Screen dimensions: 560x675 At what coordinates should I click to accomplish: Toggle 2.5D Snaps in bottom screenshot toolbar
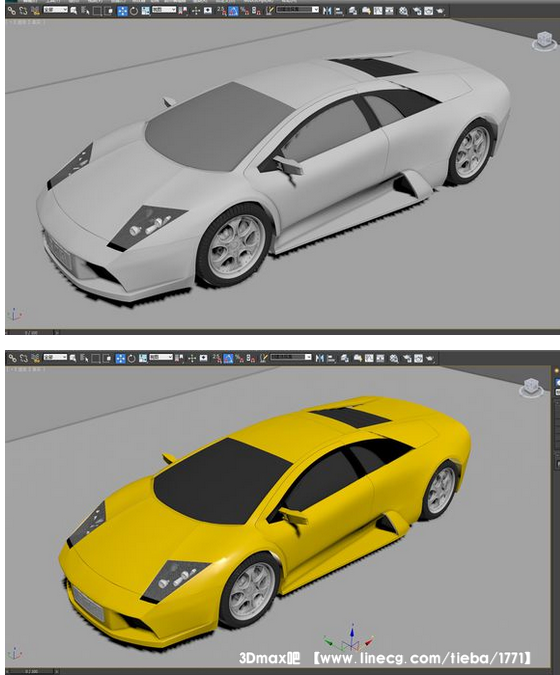[217, 358]
